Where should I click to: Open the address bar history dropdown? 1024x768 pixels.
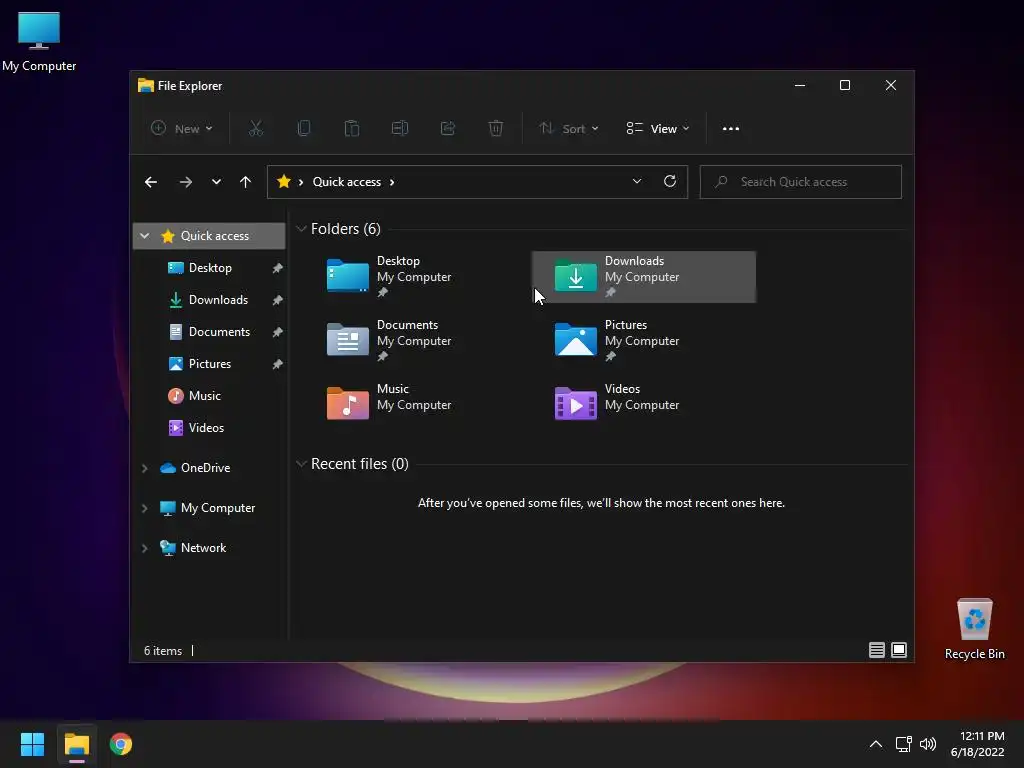point(637,182)
